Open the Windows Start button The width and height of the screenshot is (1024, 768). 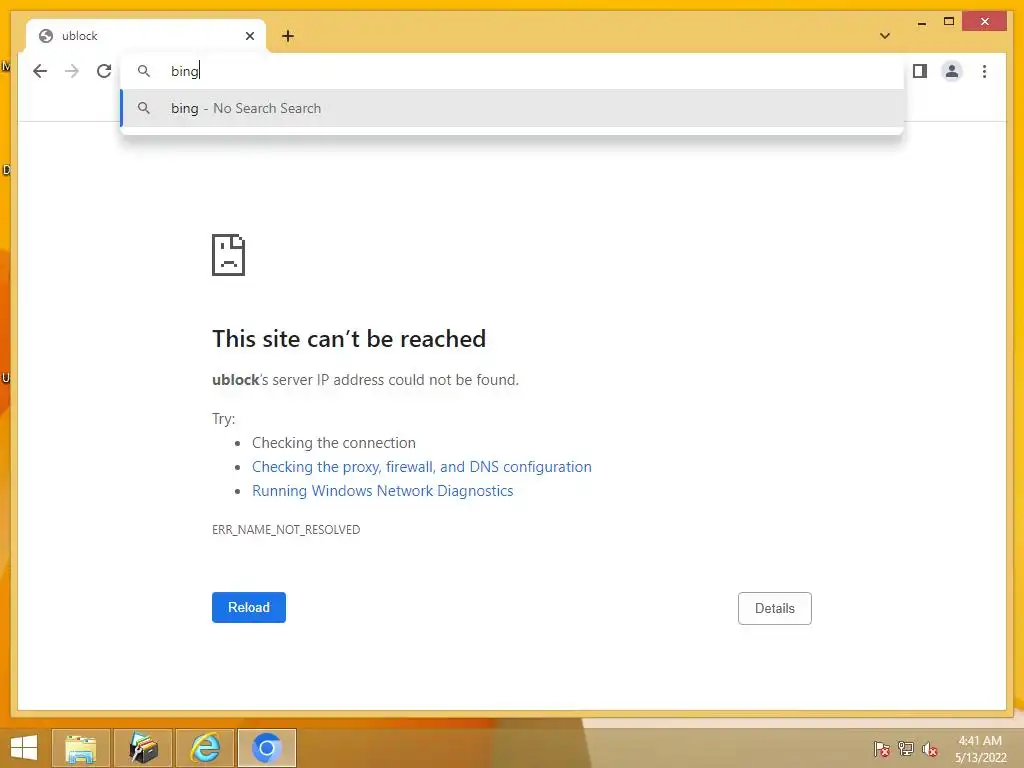point(24,748)
